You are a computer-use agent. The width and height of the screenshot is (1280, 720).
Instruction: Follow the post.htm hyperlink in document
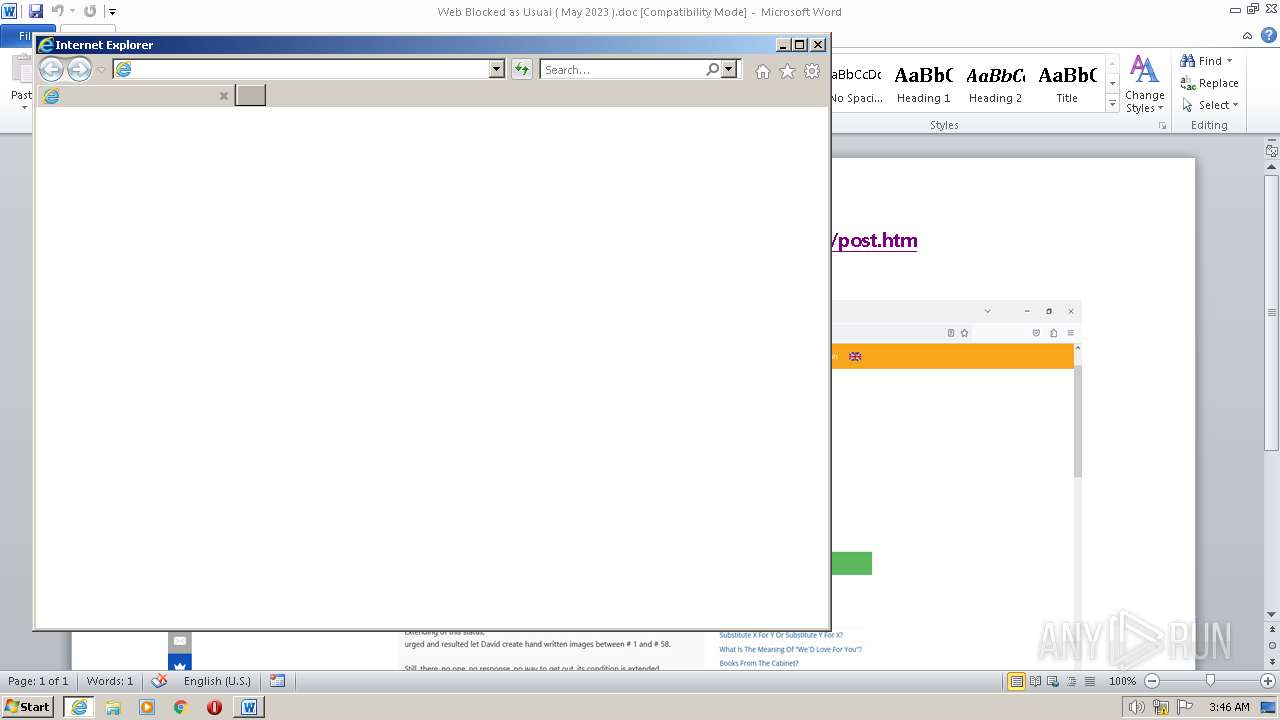[x=874, y=240]
